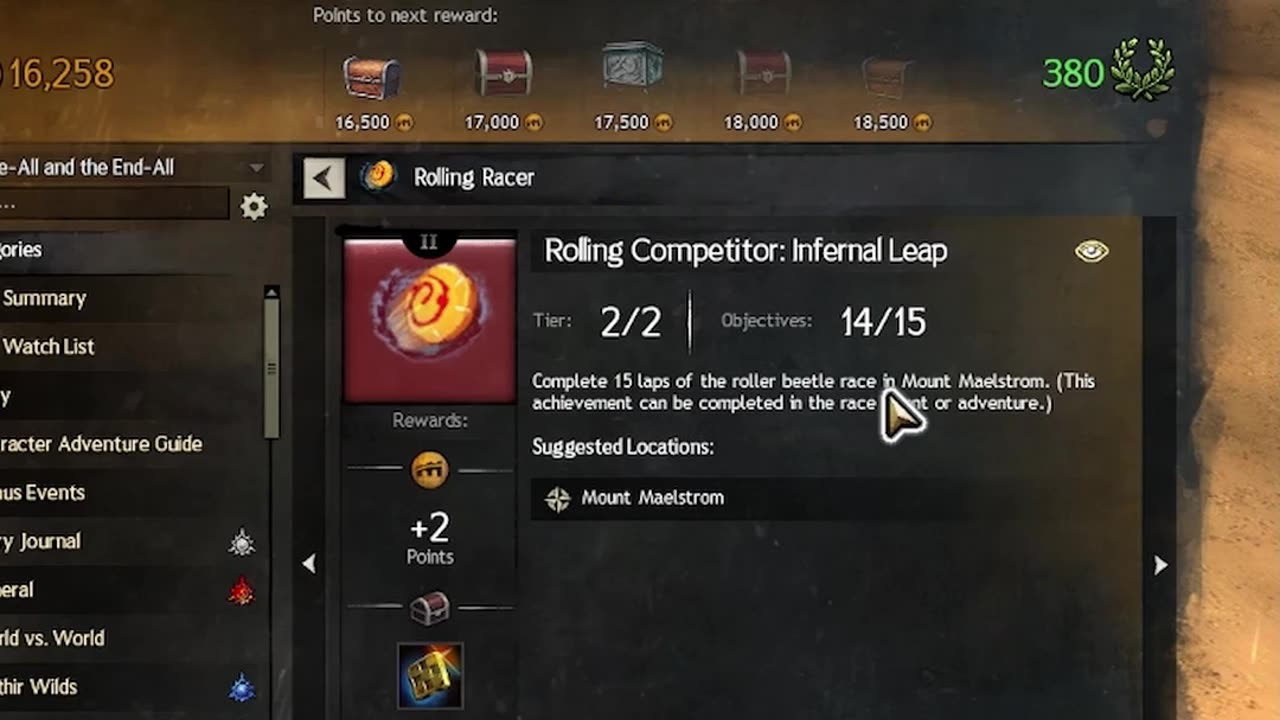Click the green laurel wreath icon
Image resolution: width=1280 pixels, height=720 pixels.
click(1146, 70)
